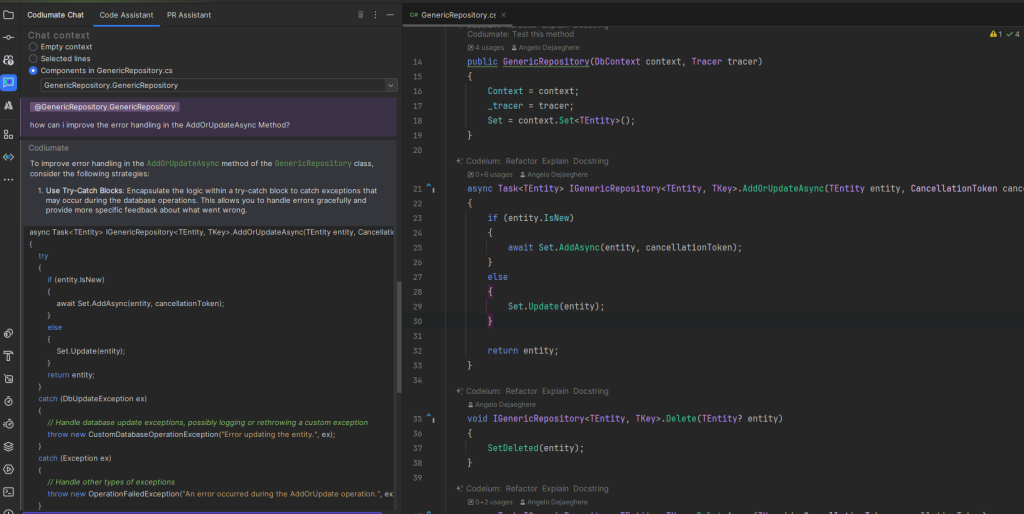Open the More tool windows ellipsis

point(8,180)
